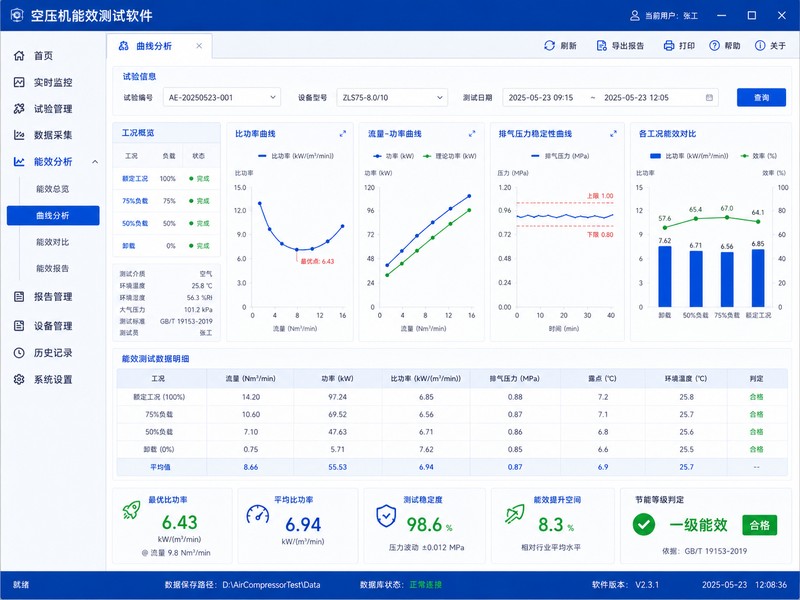This screenshot has width=800, height=600.
Task: Click the 曲线分析 tab icon
Action: pos(123,46)
